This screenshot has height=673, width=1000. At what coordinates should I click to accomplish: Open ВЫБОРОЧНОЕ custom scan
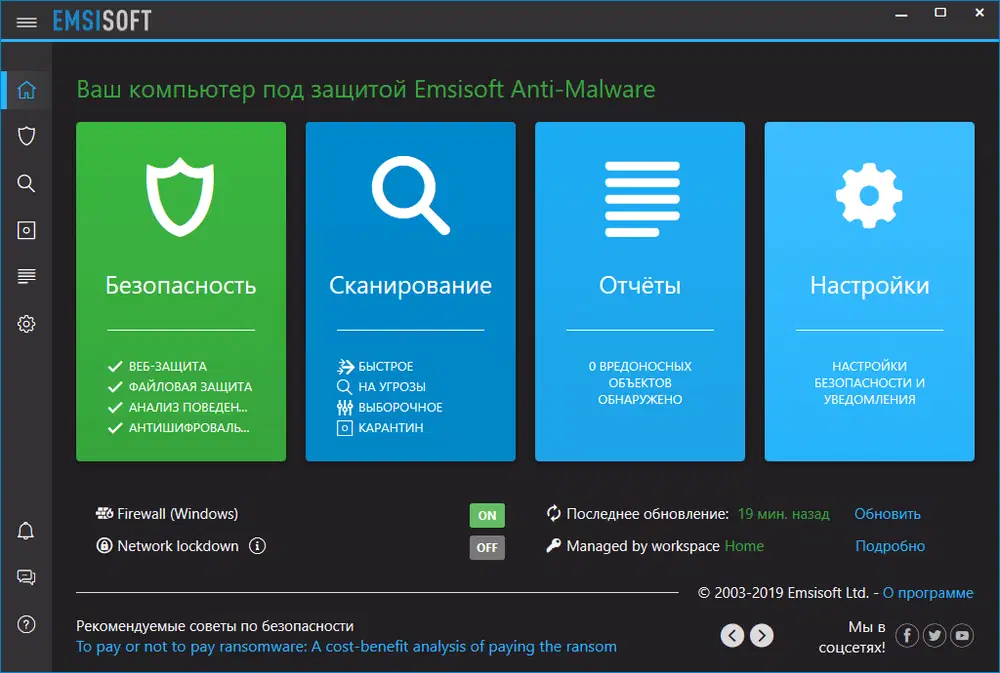(400, 407)
